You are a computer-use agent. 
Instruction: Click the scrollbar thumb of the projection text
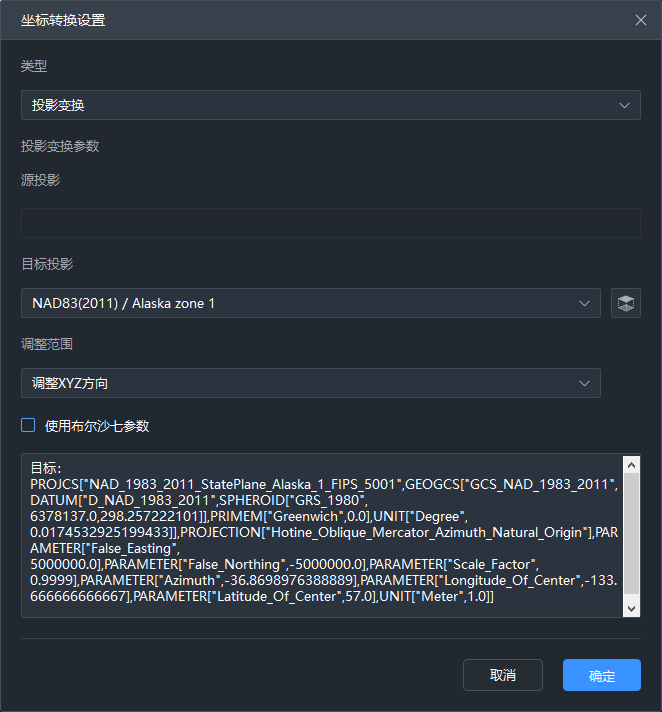(x=631, y=535)
